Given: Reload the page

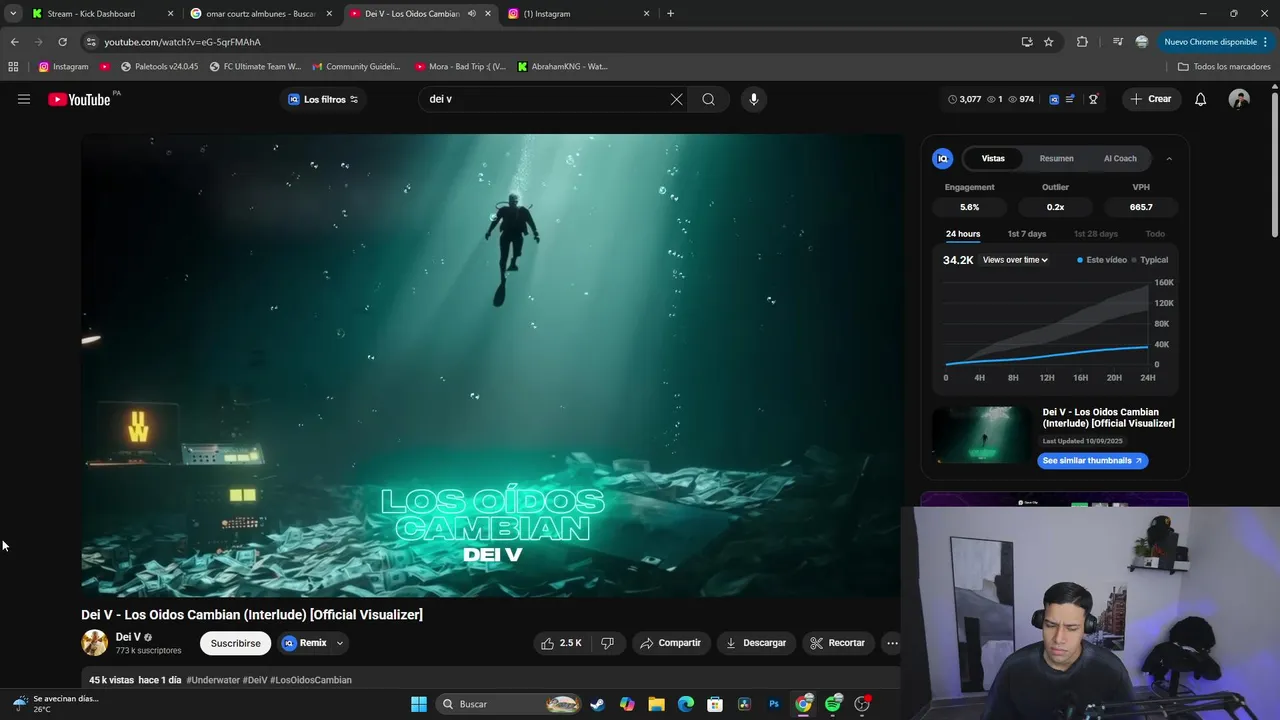Looking at the screenshot, I should (x=62, y=42).
